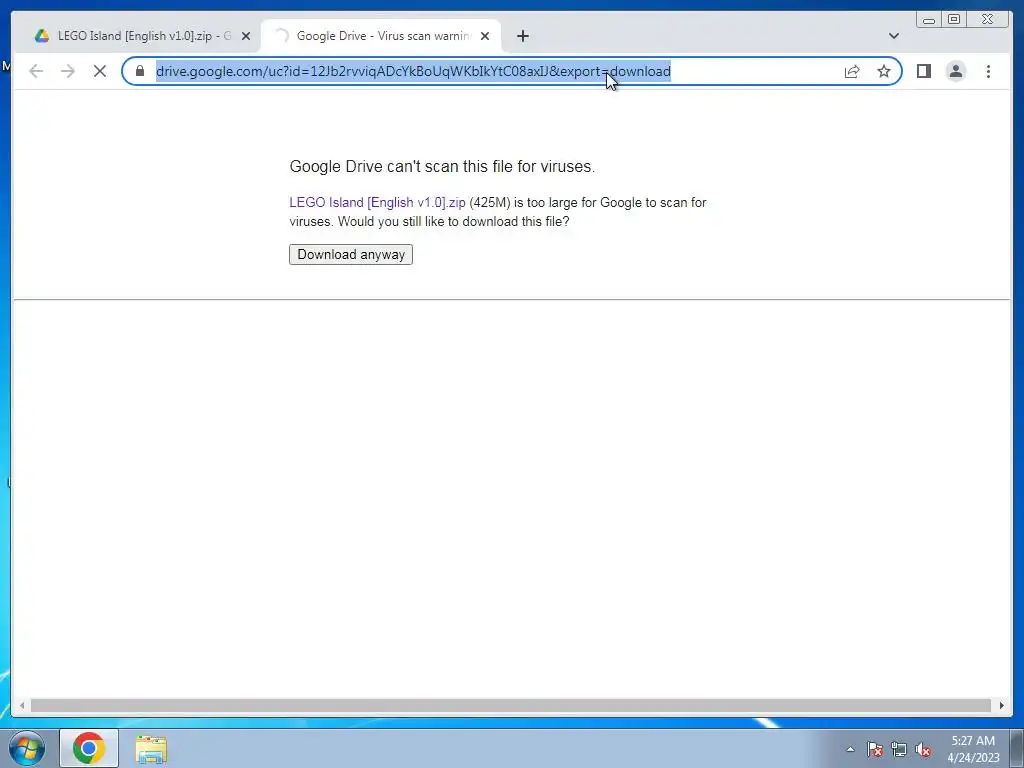Open a new tab with plus button
Image resolution: width=1024 pixels, height=768 pixels.
point(522,36)
